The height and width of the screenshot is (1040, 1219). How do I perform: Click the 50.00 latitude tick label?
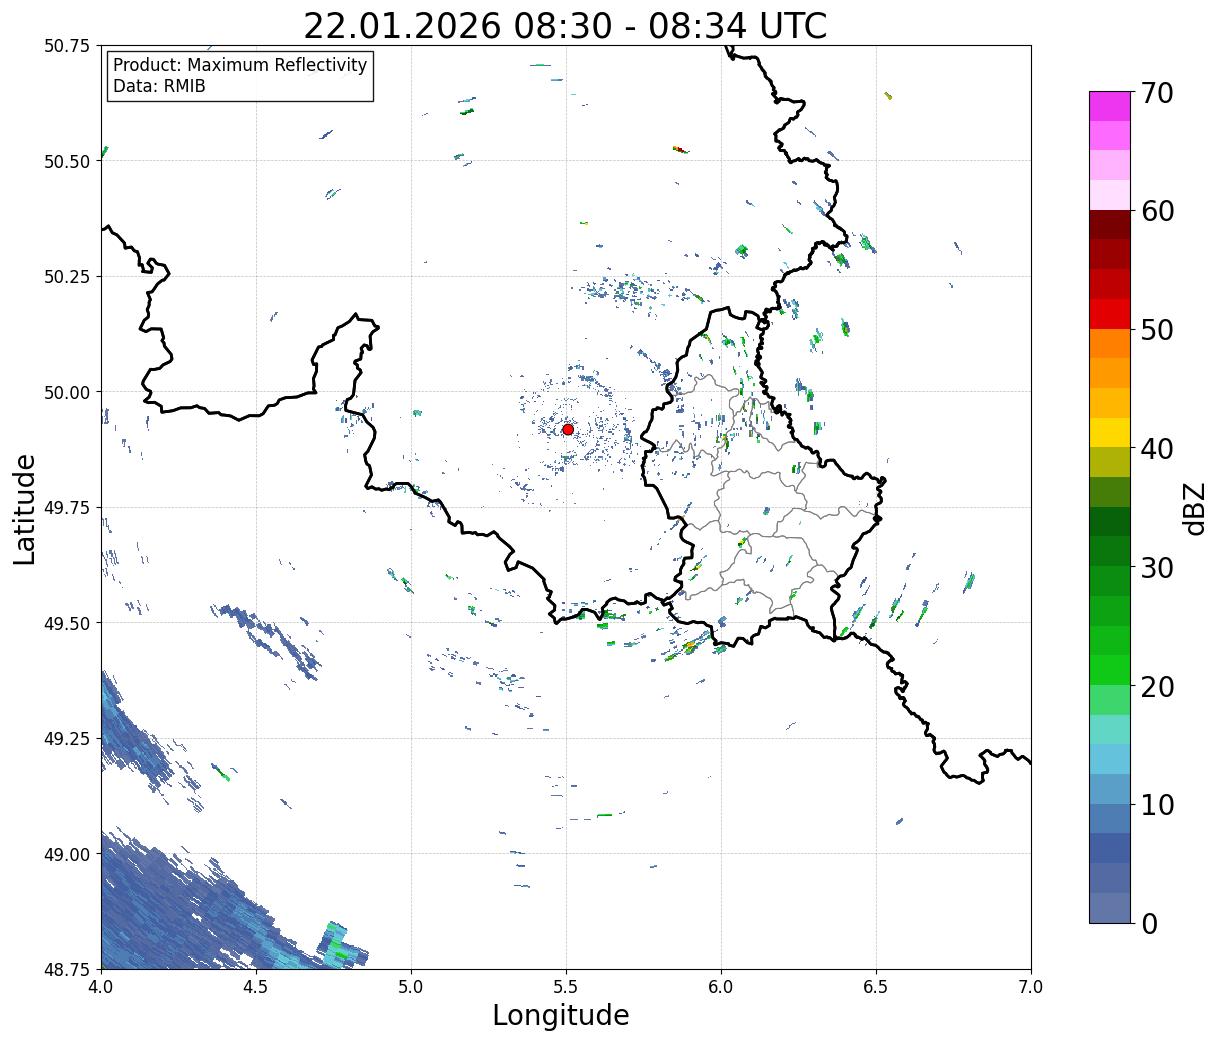pyautogui.click(x=67, y=392)
